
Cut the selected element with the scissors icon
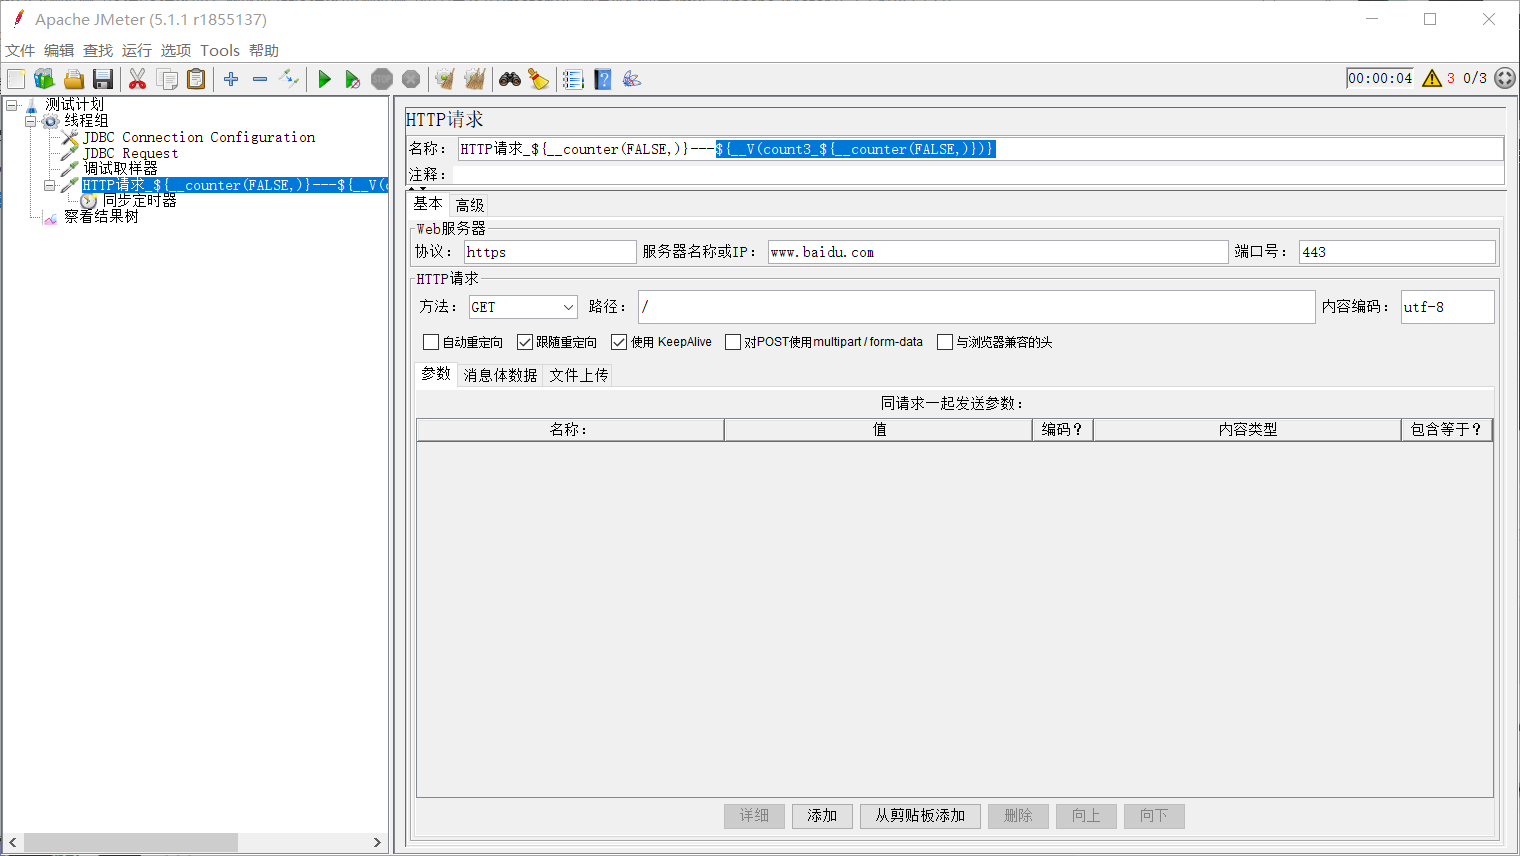coord(138,79)
